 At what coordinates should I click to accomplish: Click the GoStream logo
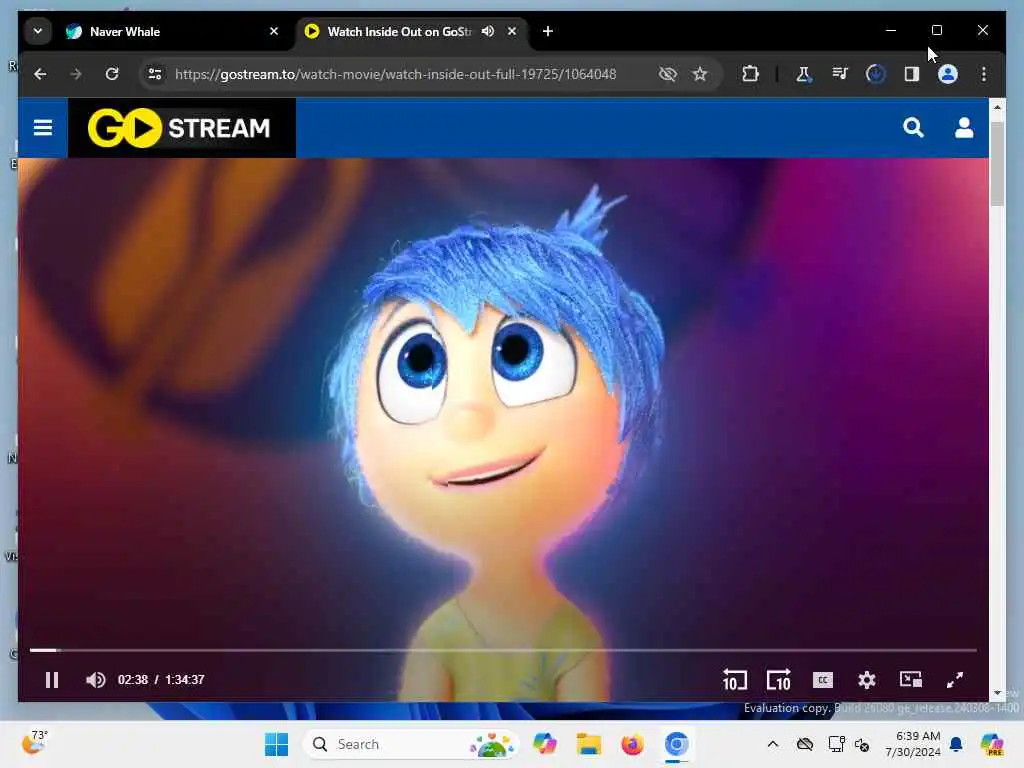pos(181,128)
